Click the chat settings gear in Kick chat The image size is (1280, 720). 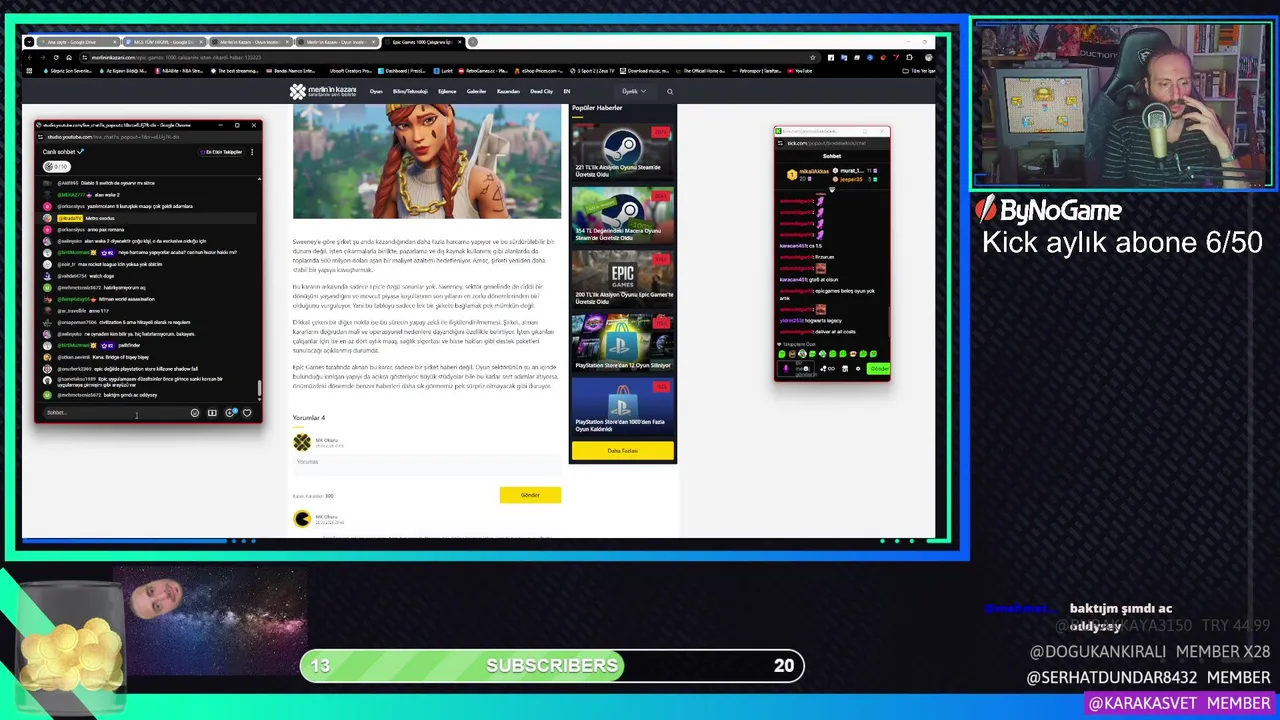pyautogui.click(x=857, y=369)
